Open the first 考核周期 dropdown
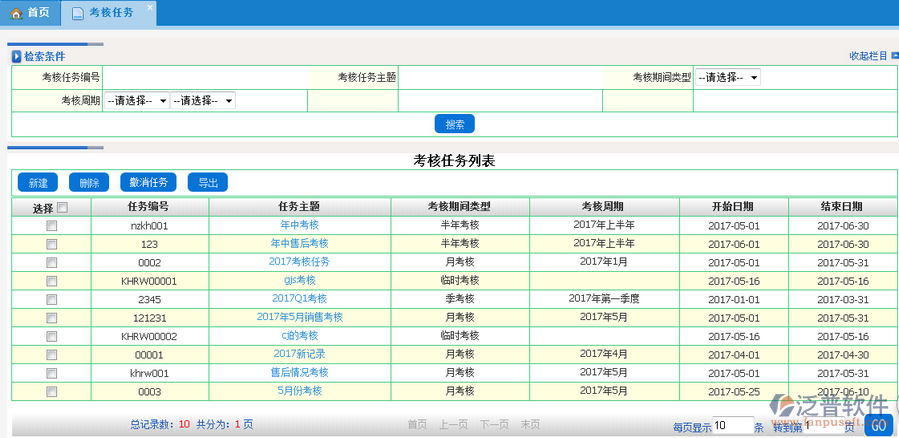Image resolution: width=899 pixels, height=438 pixels. click(135, 101)
